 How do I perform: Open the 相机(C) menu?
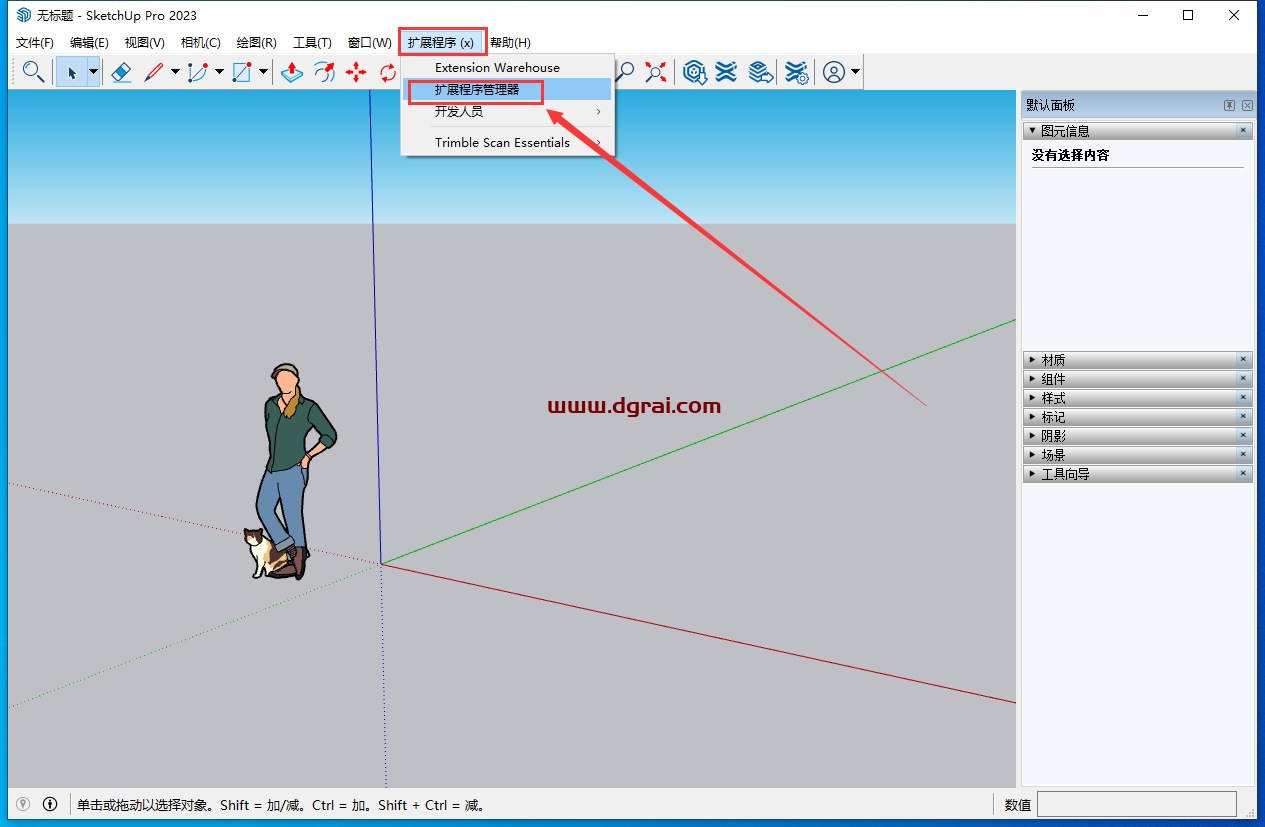click(200, 43)
